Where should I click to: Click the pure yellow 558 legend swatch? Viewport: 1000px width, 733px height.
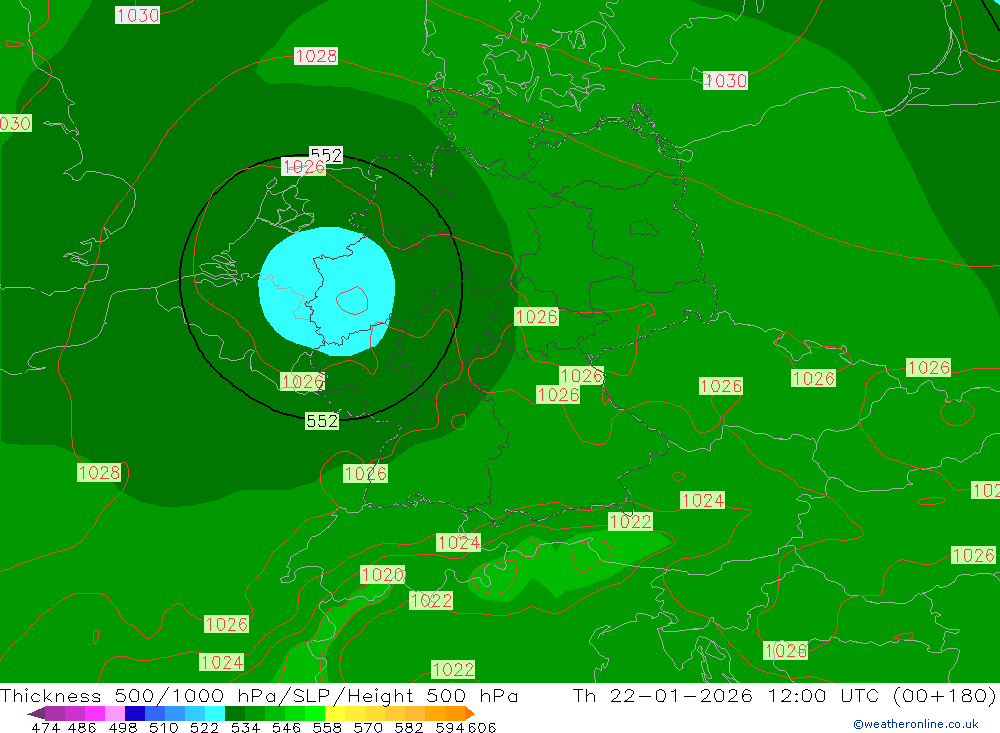(335, 713)
